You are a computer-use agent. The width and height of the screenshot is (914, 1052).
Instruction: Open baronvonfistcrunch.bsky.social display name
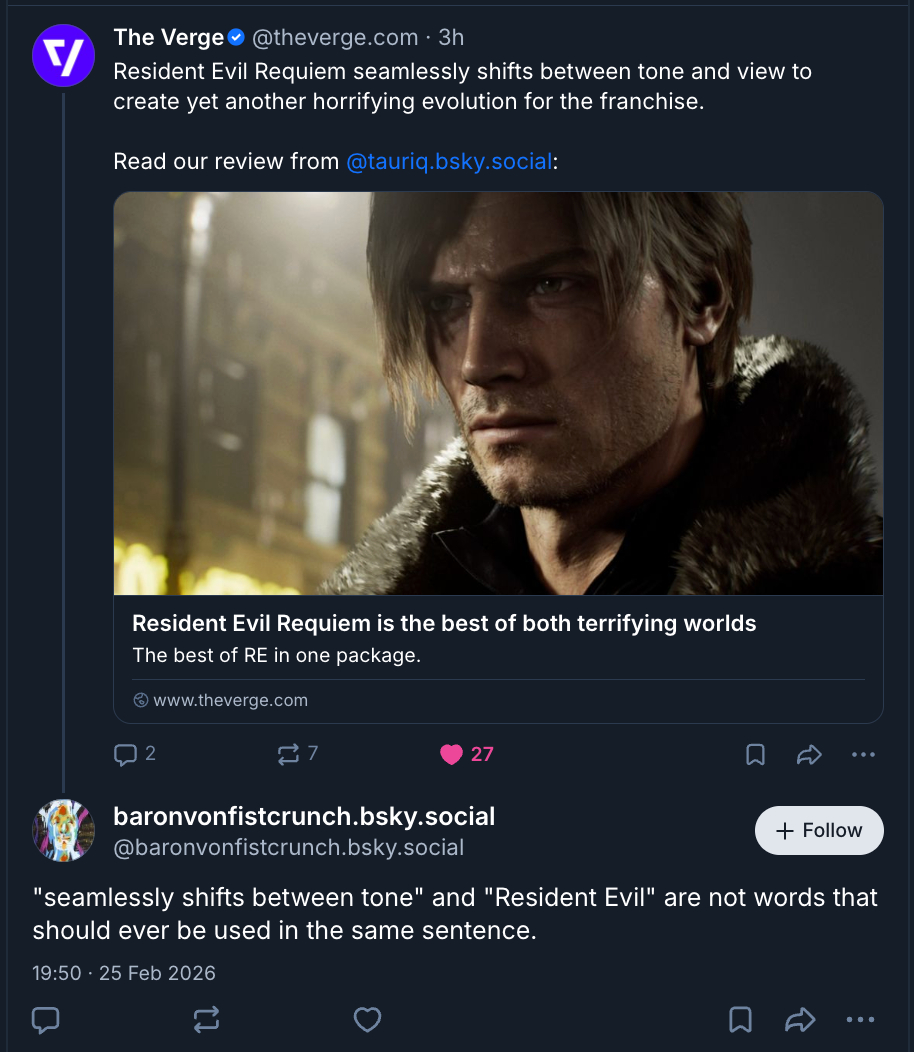tap(304, 816)
